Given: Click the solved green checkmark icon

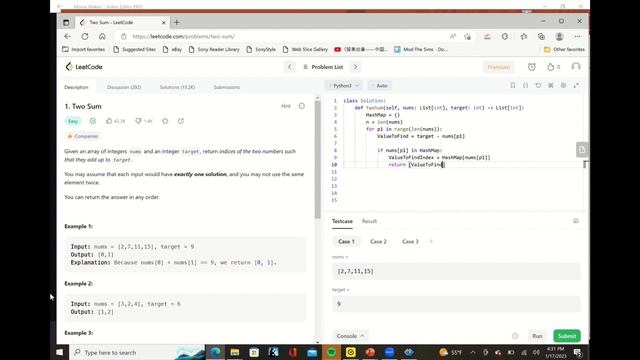Looking at the screenshot, I should click(x=93, y=121).
